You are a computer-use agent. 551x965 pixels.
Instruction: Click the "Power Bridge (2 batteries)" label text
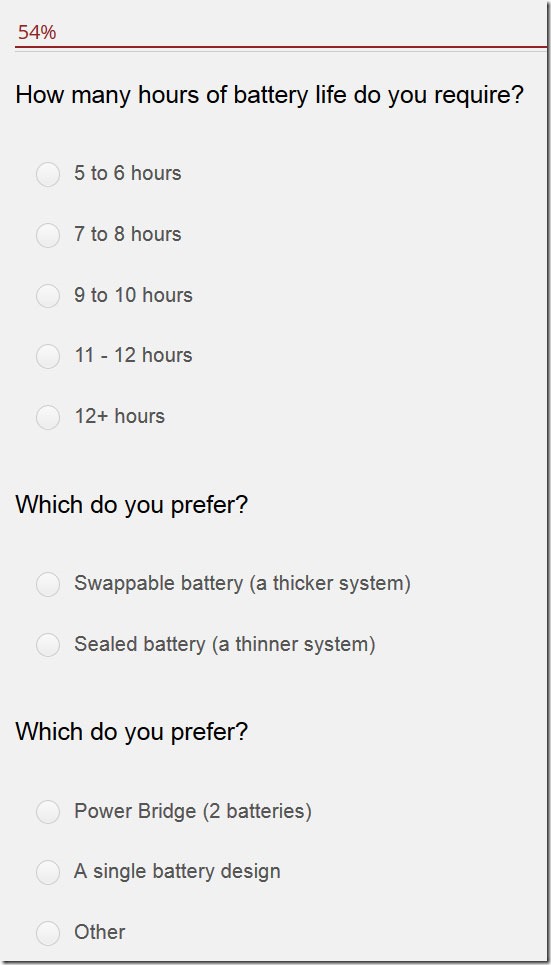click(x=193, y=811)
